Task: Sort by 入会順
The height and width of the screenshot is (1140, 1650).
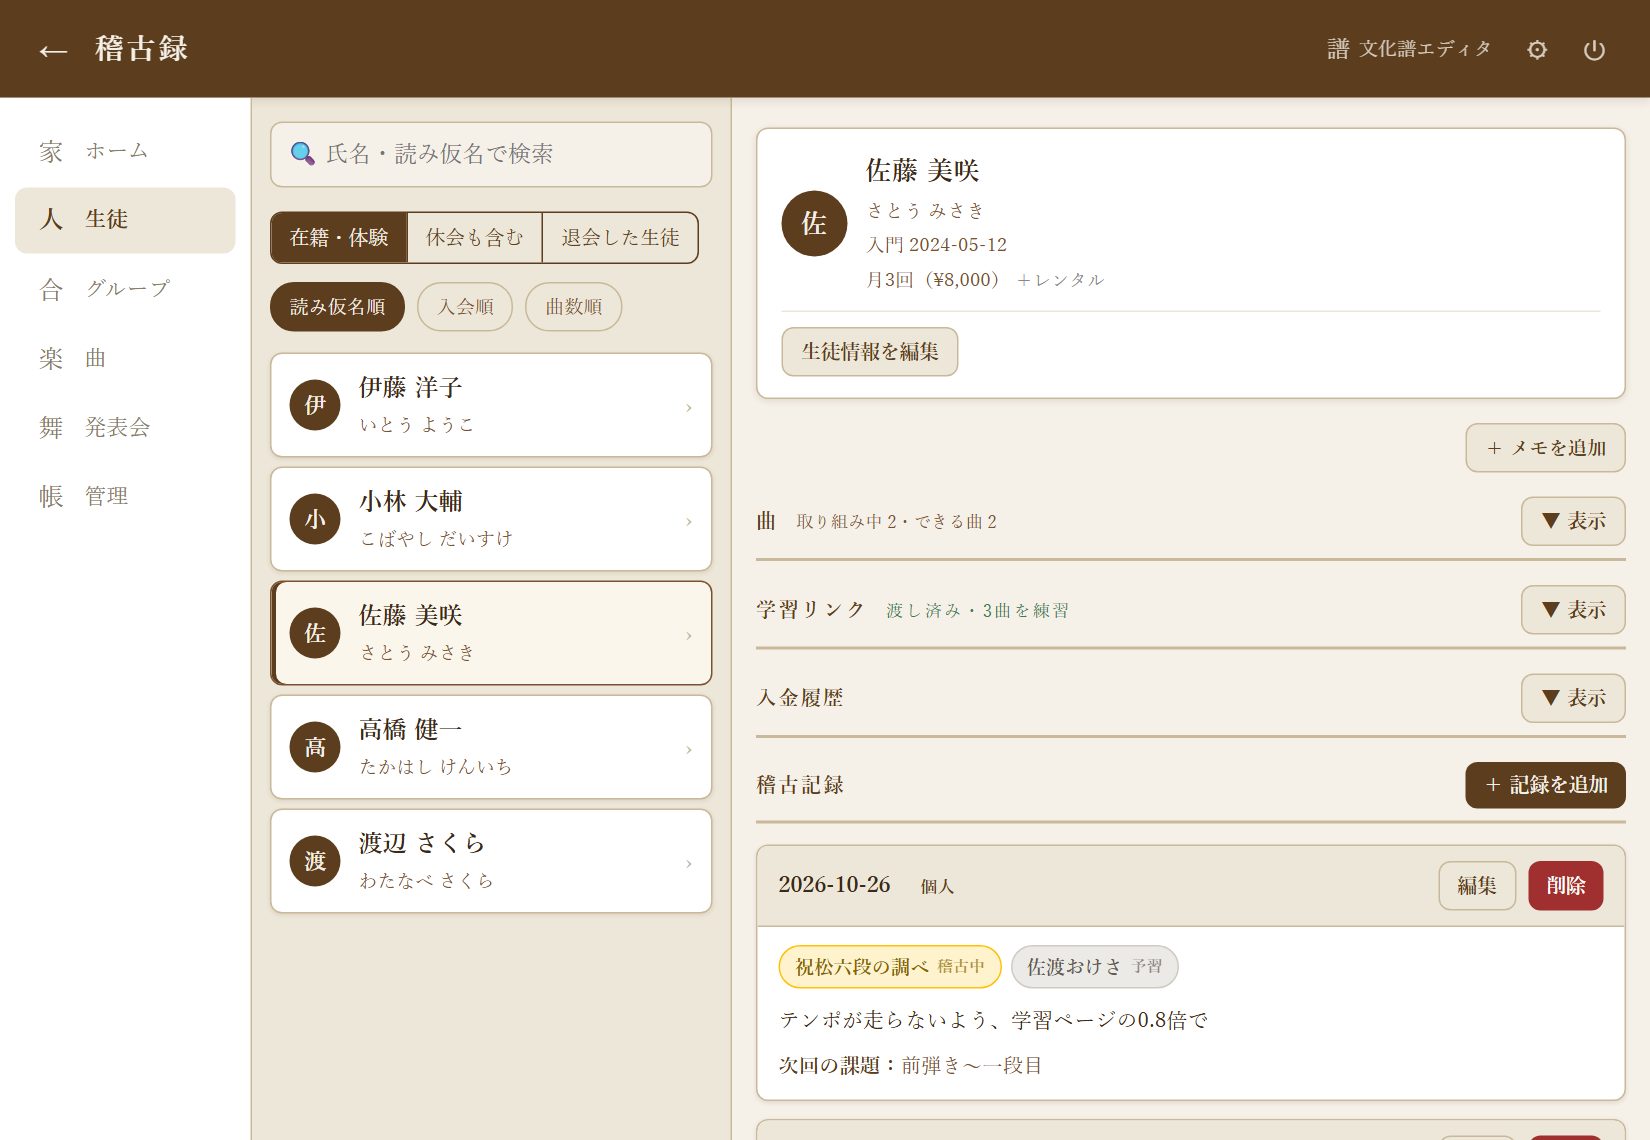Action: pyautogui.click(x=465, y=307)
